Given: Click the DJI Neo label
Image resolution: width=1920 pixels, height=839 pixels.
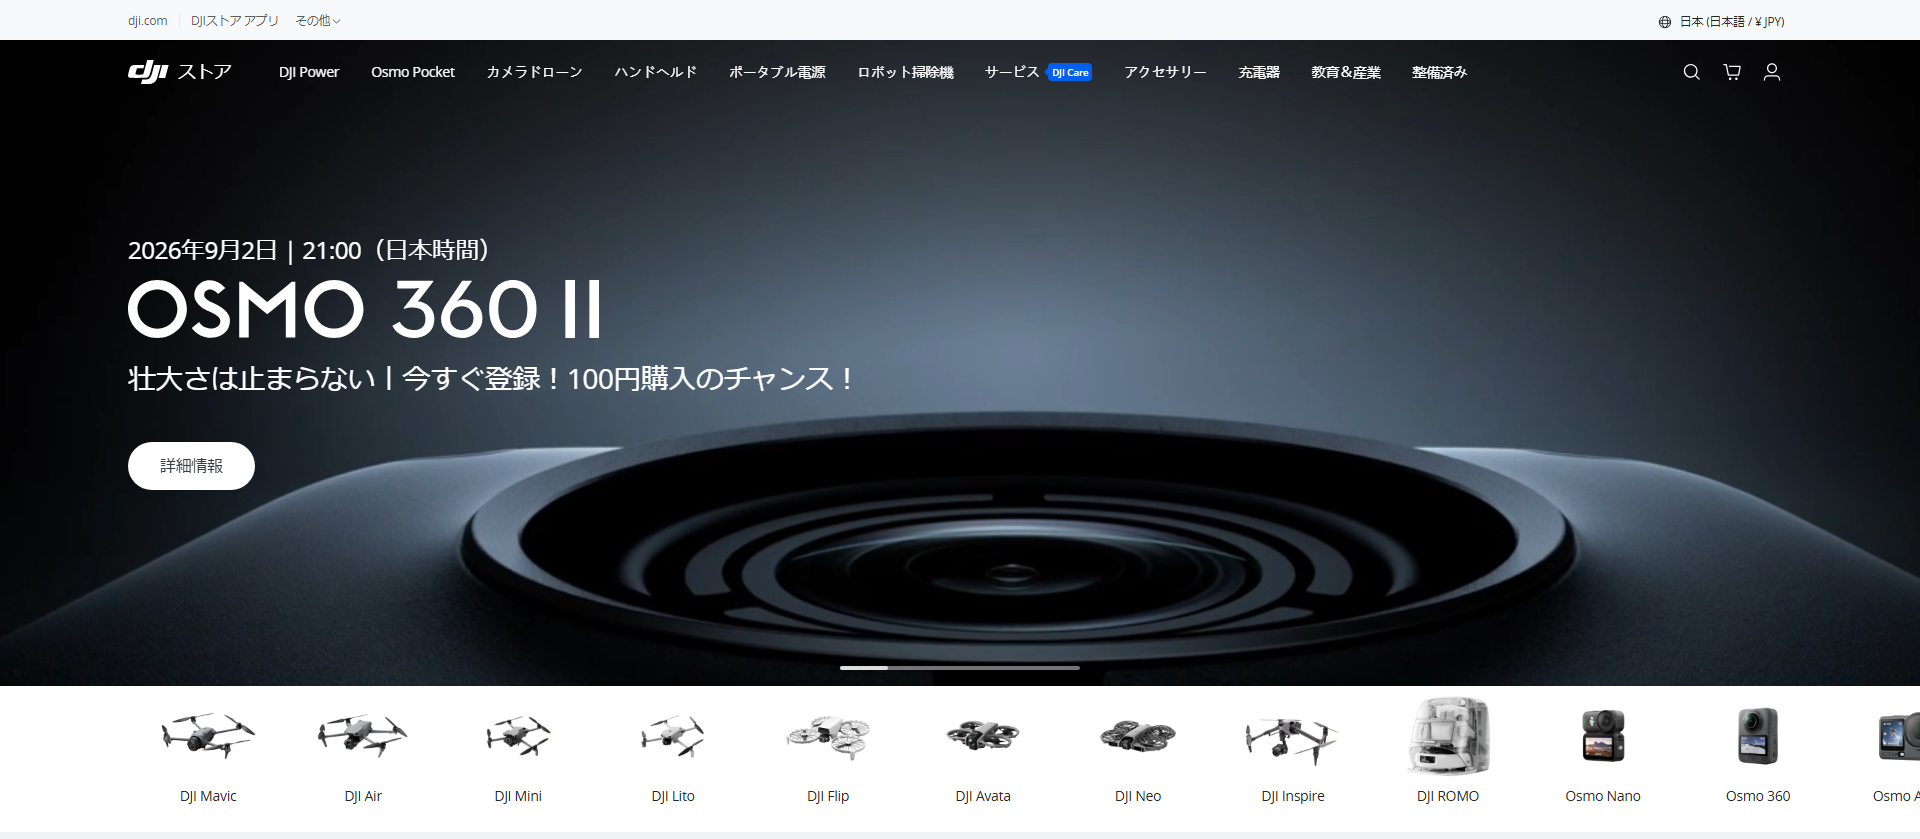Looking at the screenshot, I should 1138,796.
